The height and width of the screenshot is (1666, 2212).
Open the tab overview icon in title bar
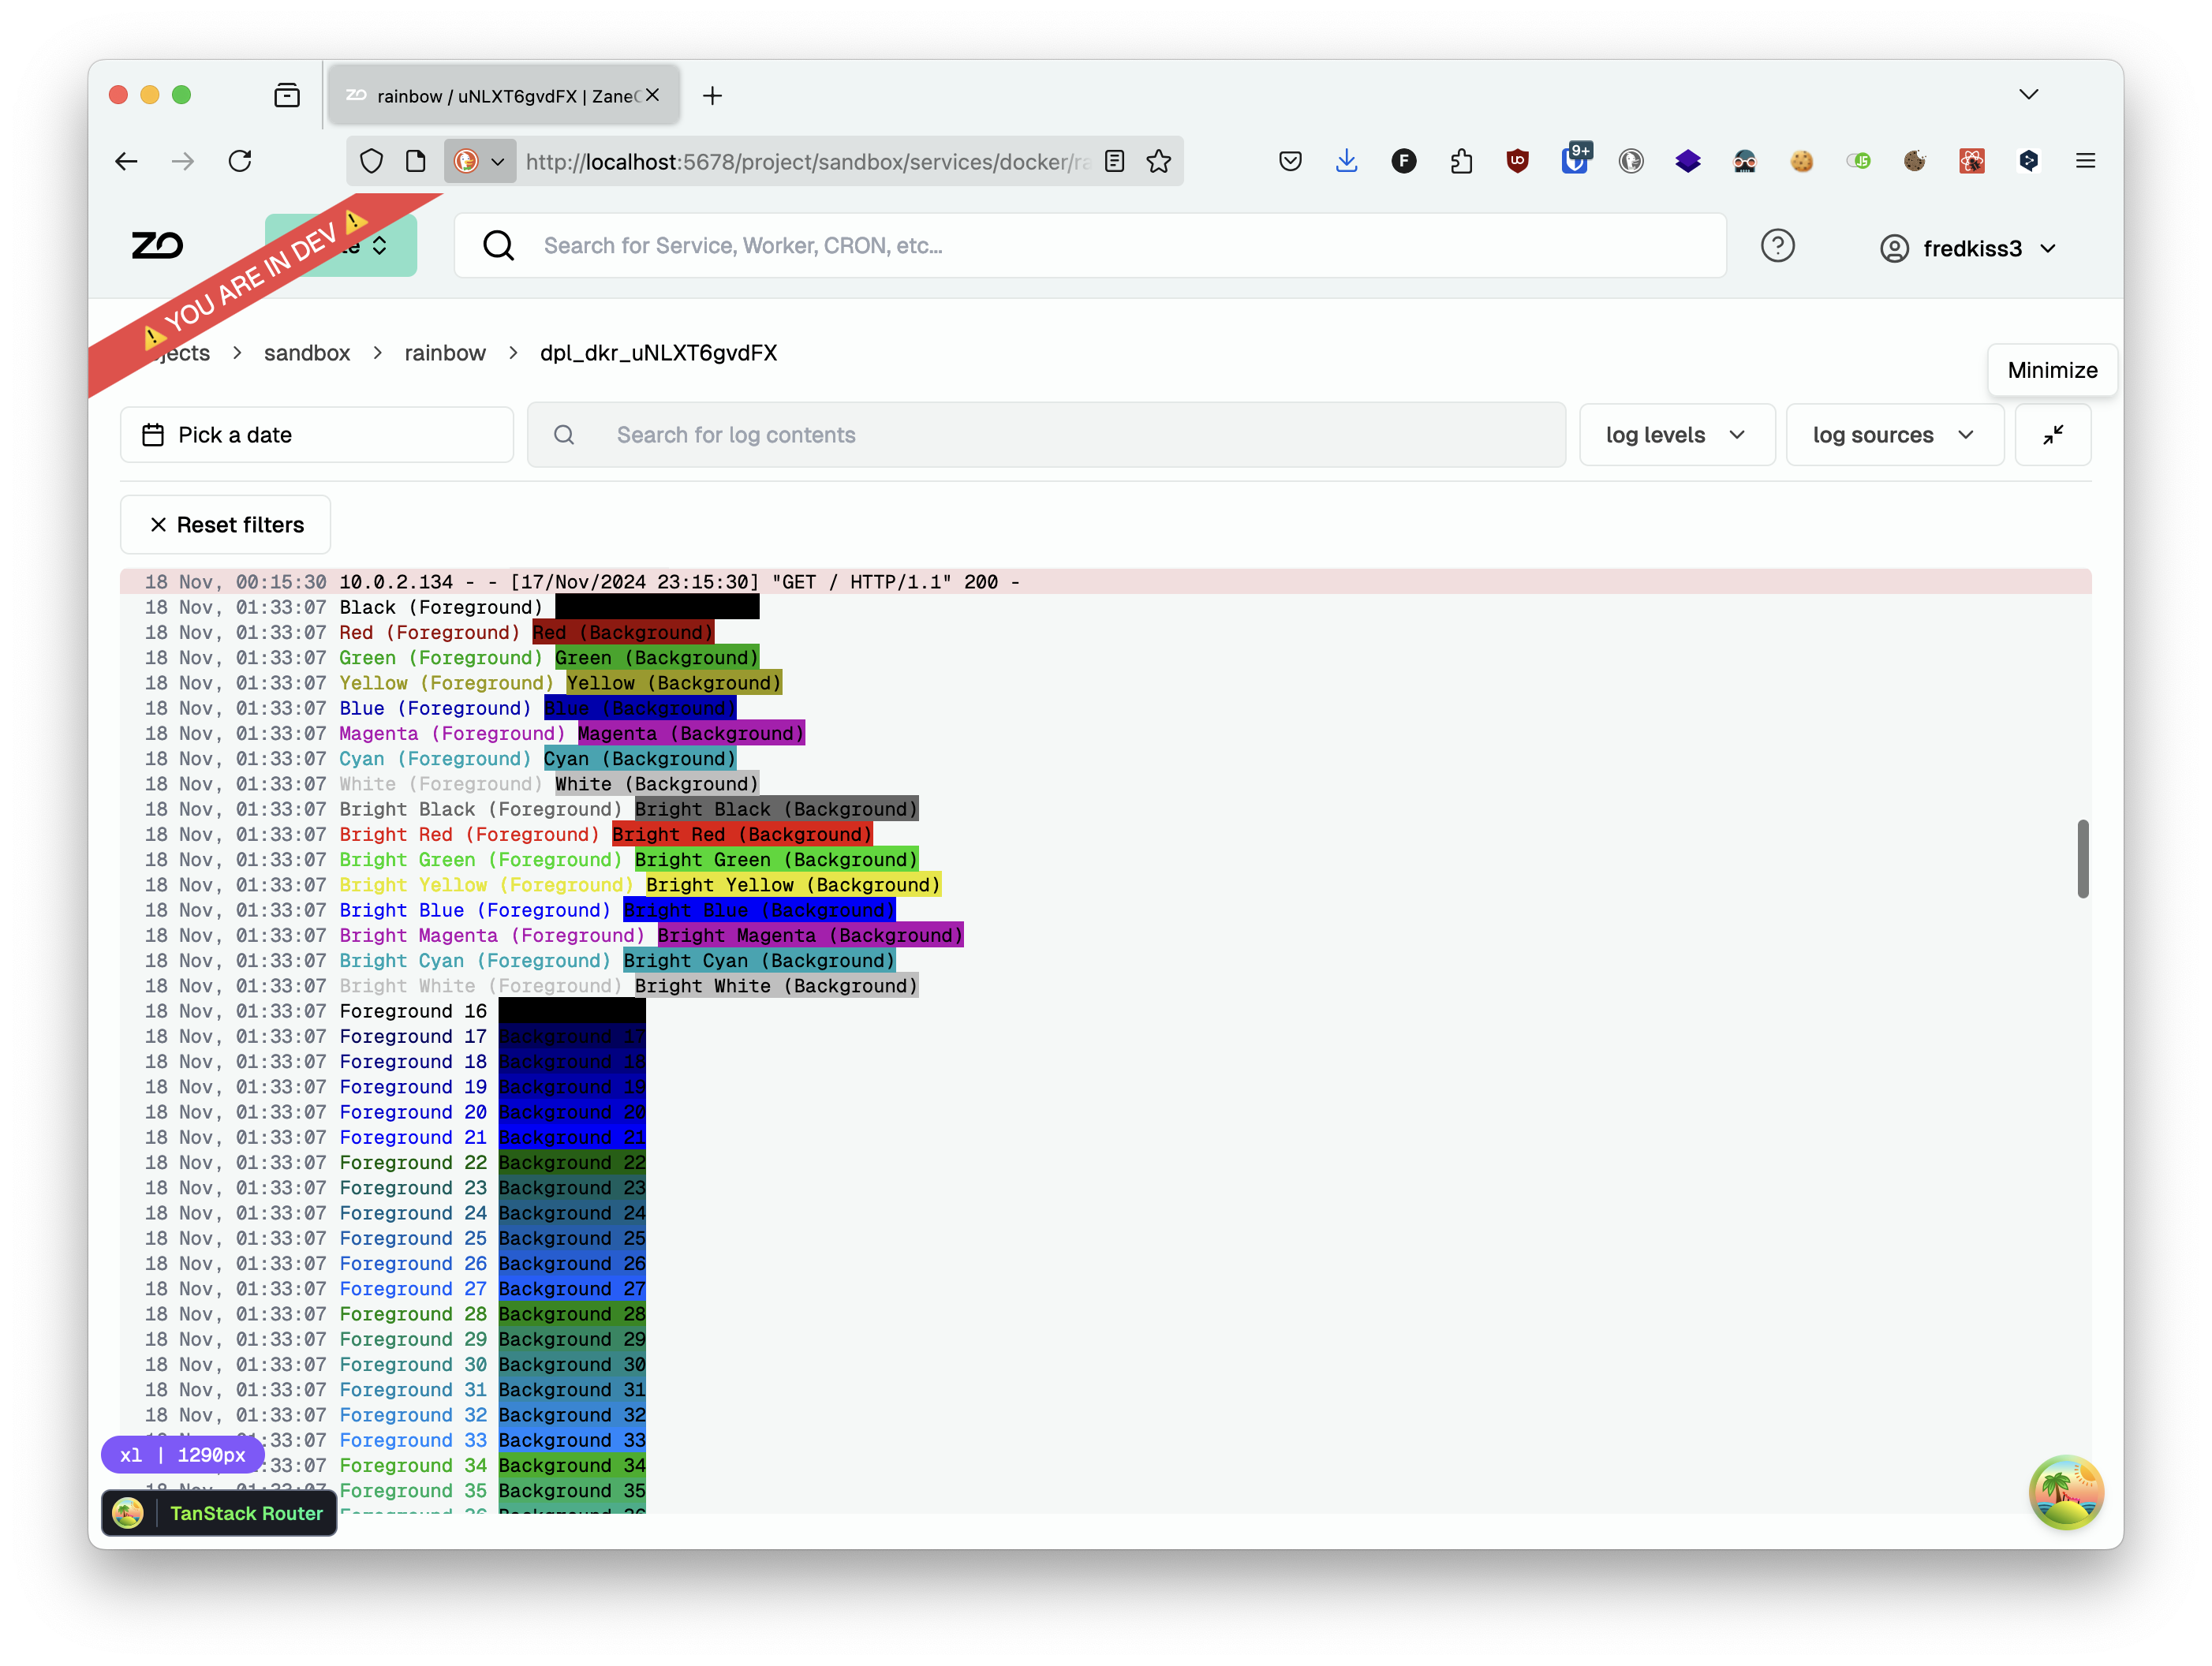pos(287,95)
